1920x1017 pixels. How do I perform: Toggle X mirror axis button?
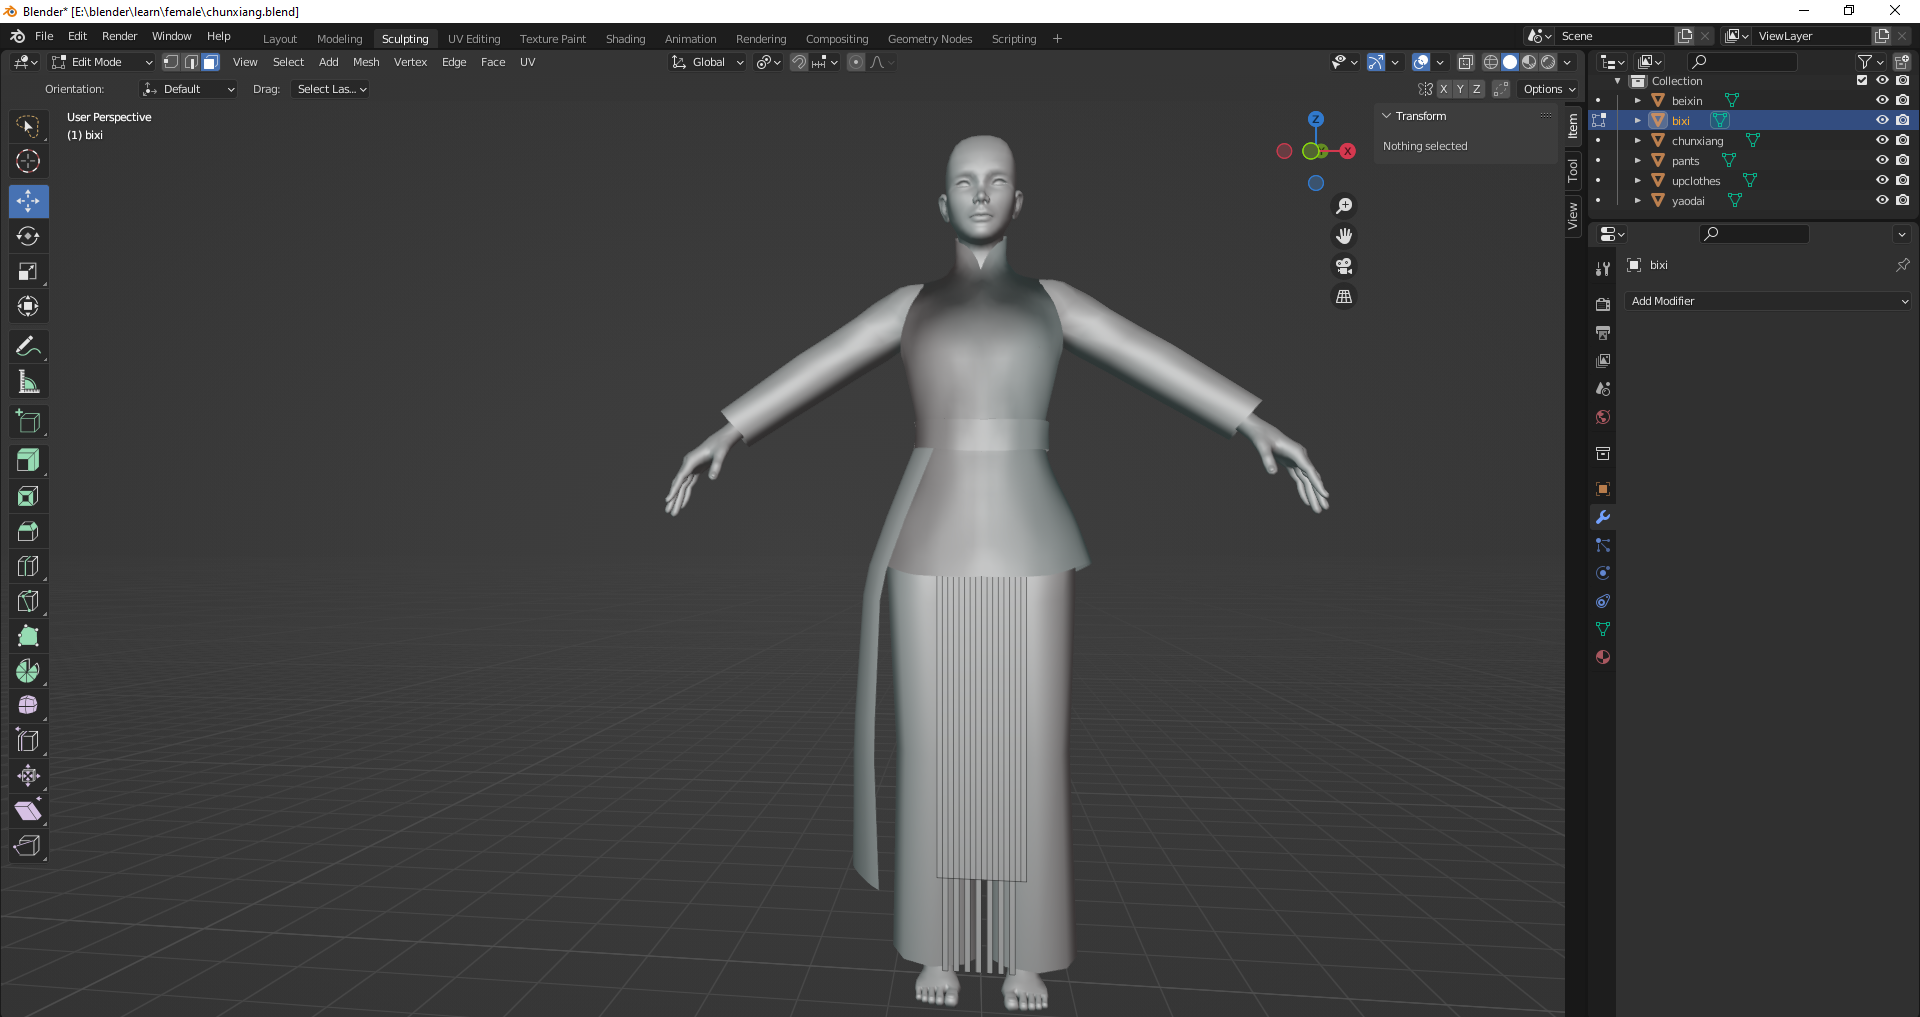(x=1443, y=89)
